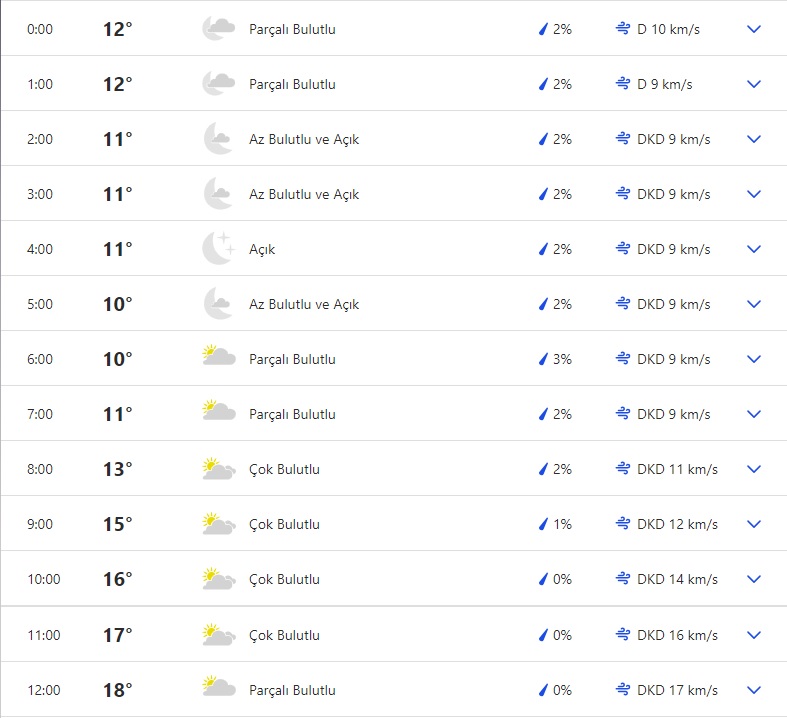787x718 pixels.
Task: Click the sun cloud icon at 6:00
Action: pos(218,359)
